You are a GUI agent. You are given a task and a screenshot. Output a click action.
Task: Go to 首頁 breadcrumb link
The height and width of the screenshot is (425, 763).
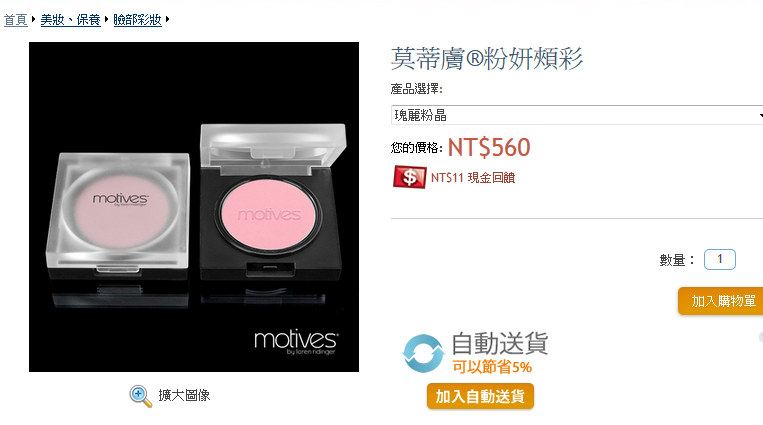coord(16,19)
